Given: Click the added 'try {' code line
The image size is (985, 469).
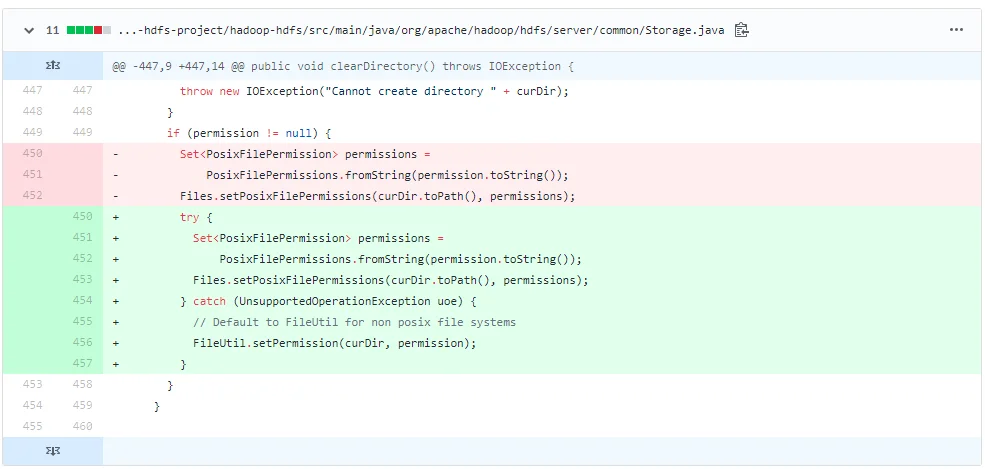Looking at the screenshot, I should (190, 217).
